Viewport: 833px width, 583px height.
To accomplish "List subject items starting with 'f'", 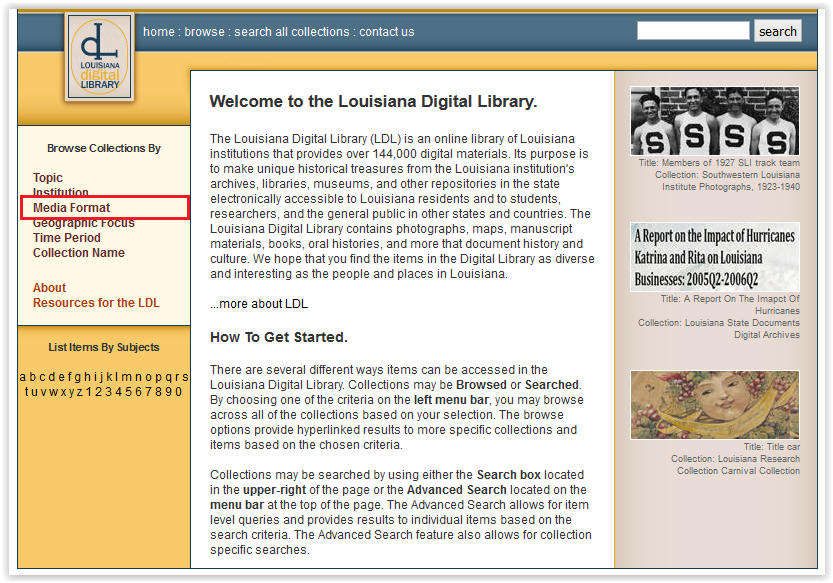I will [69, 377].
